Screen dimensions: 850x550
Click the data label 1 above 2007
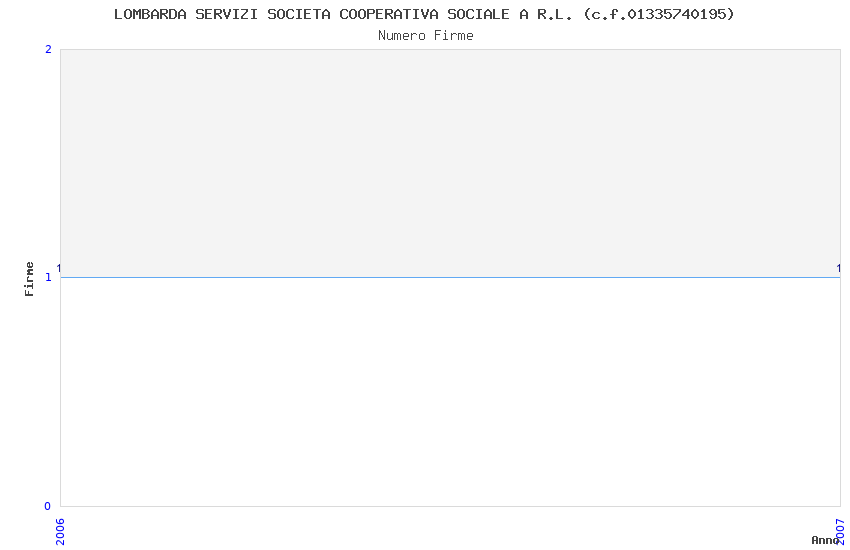(839, 268)
